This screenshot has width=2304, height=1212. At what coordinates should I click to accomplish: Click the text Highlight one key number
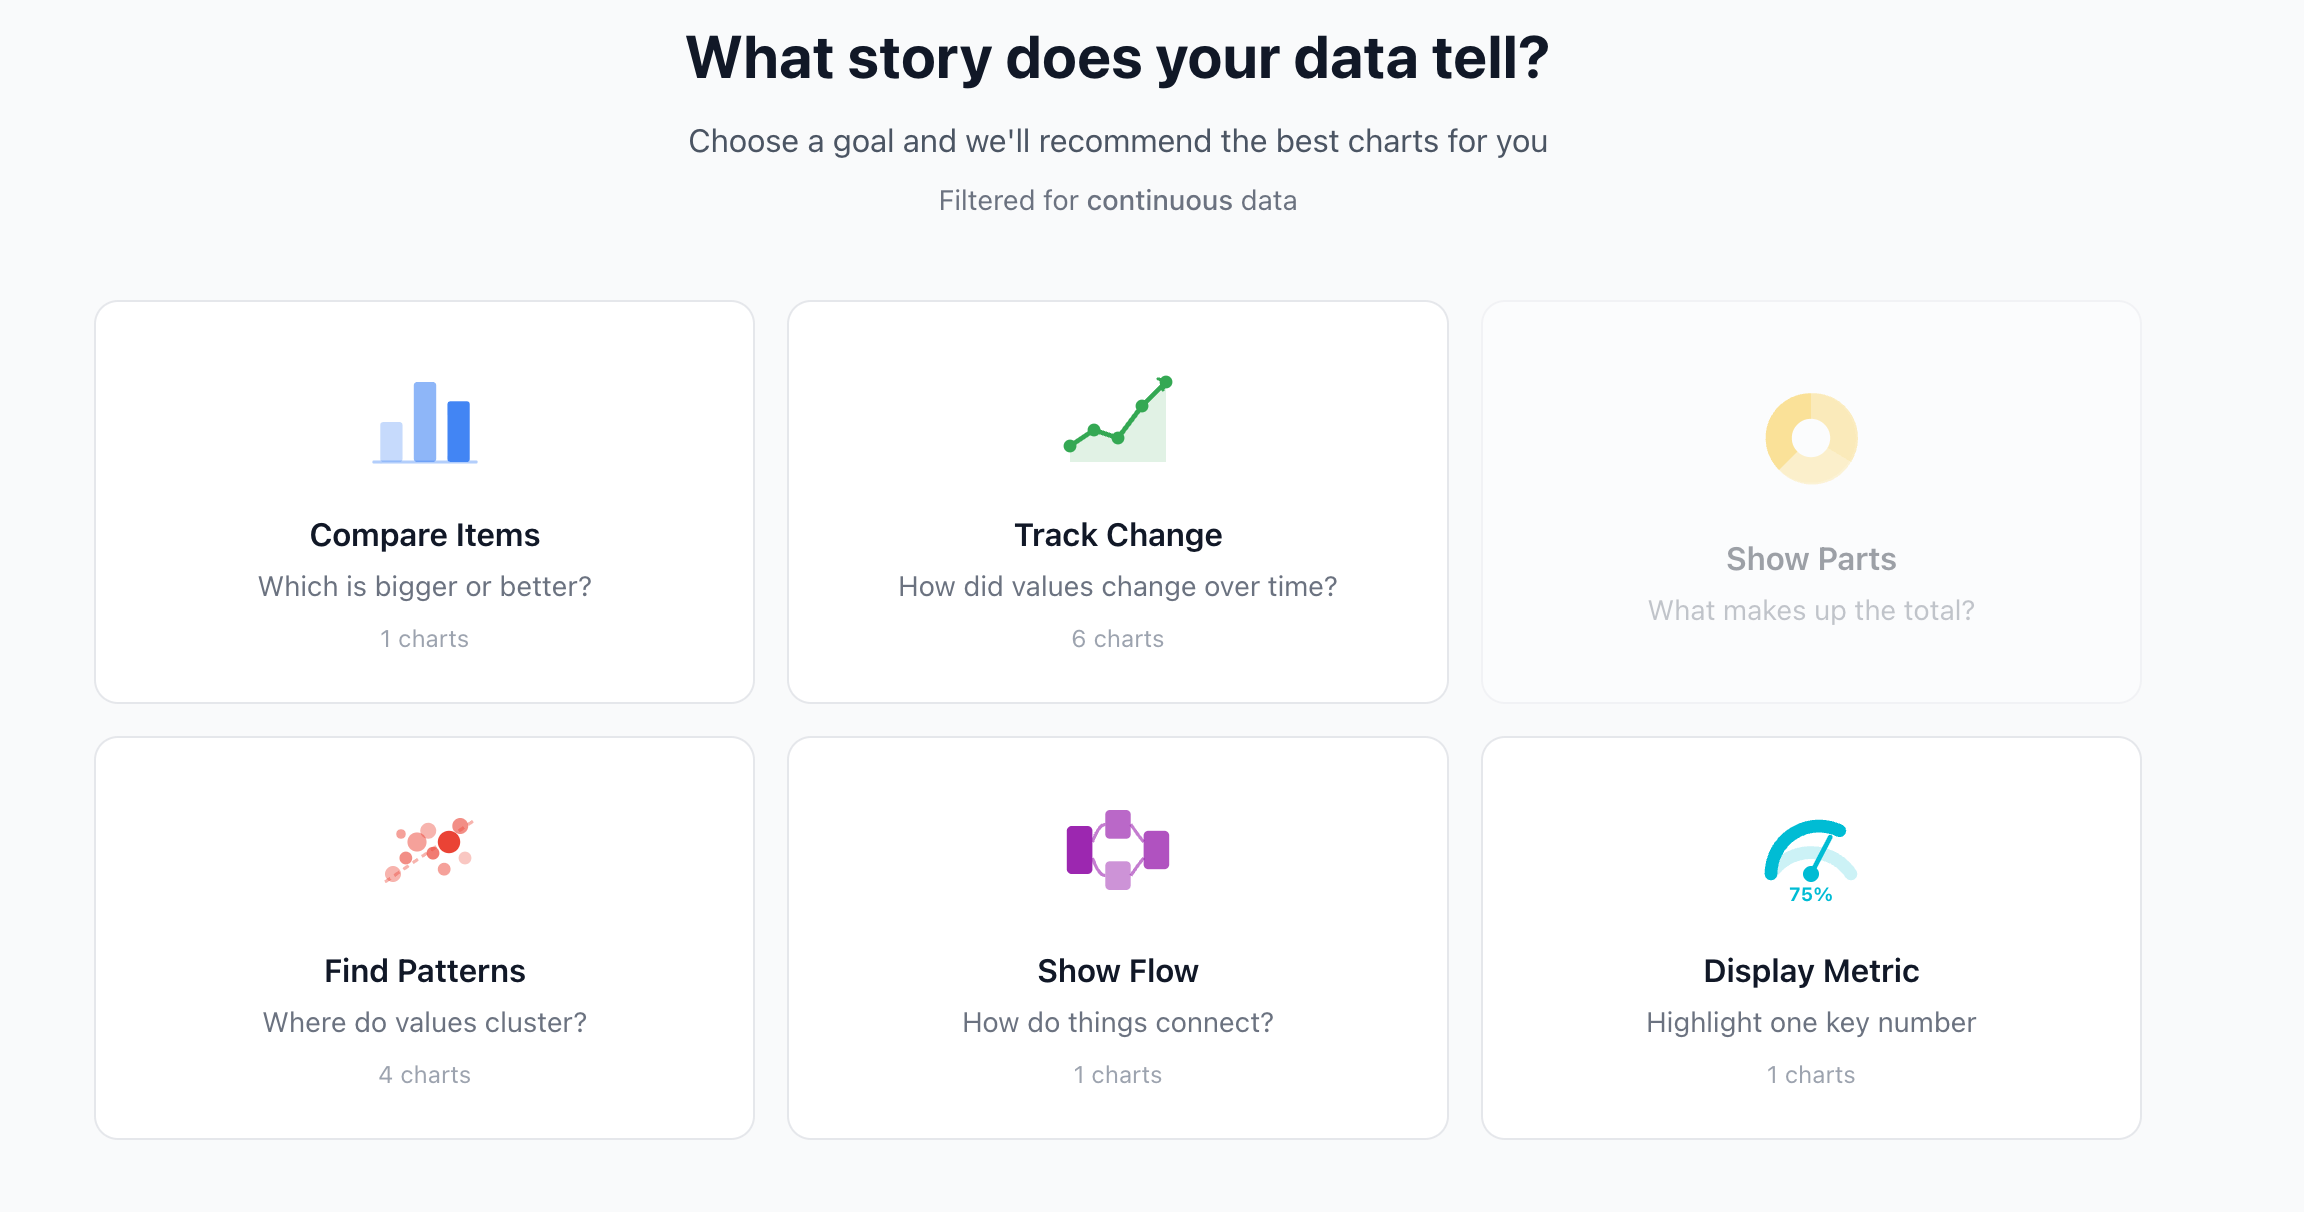click(x=1810, y=1022)
